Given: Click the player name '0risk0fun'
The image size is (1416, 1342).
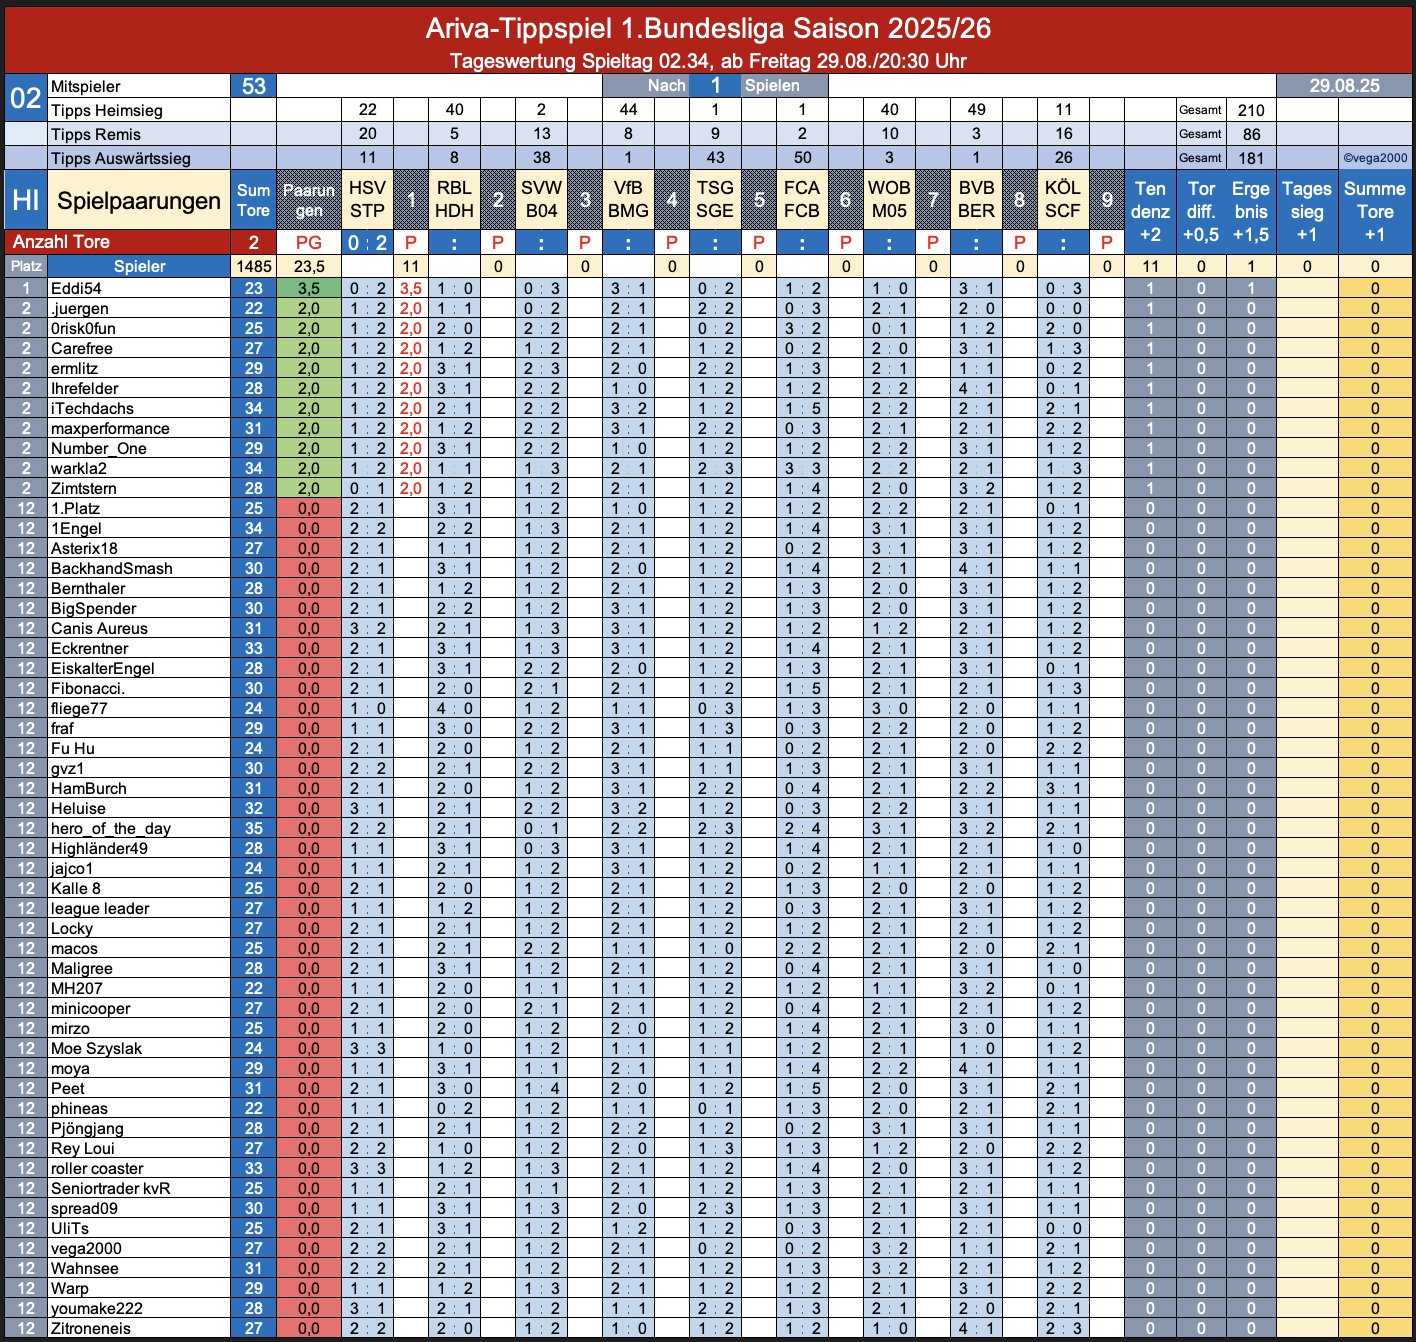Looking at the screenshot, I should tap(83, 328).
